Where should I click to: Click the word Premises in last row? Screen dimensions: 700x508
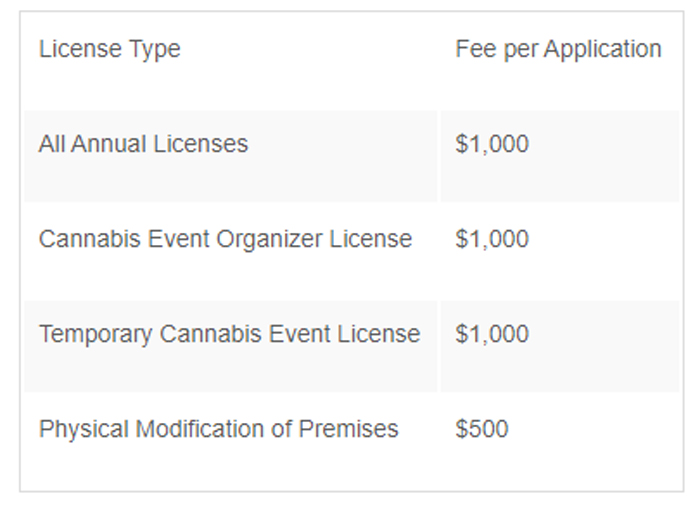(x=348, y=429)
